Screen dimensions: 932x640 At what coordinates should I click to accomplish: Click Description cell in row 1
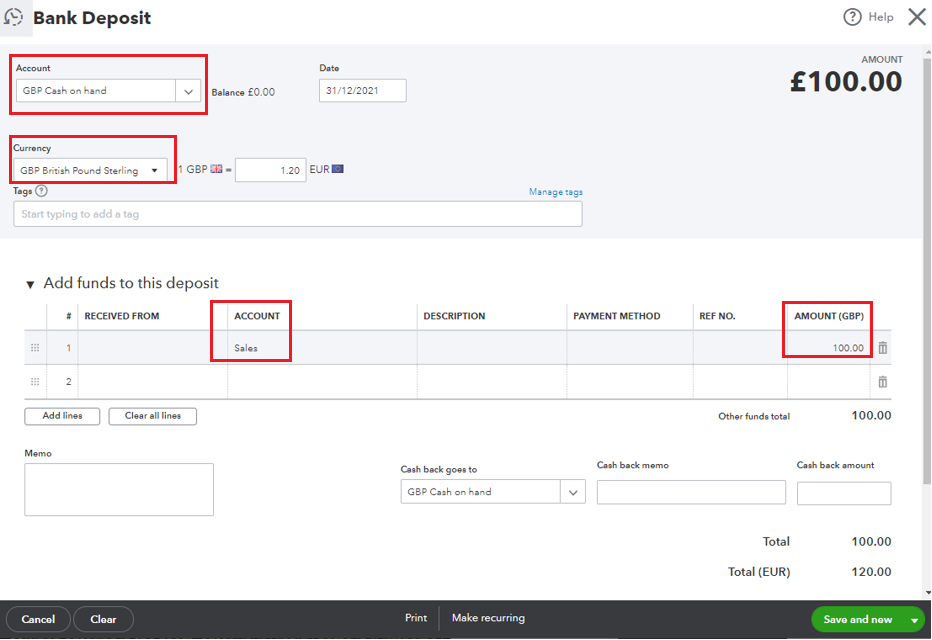point(492,348)
